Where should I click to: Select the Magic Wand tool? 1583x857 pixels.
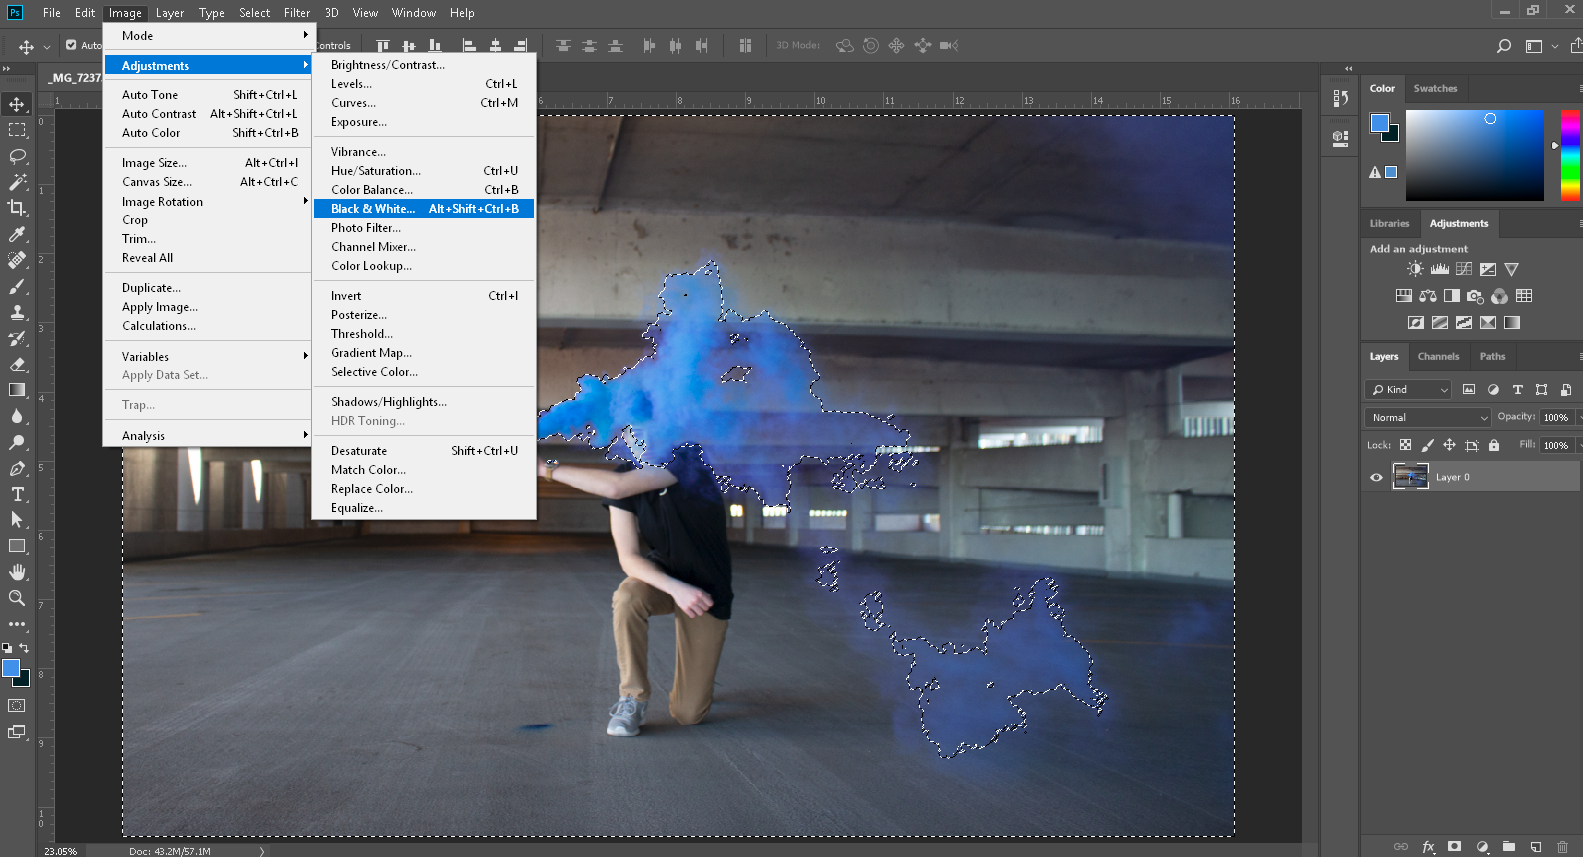tap(17, 182)
